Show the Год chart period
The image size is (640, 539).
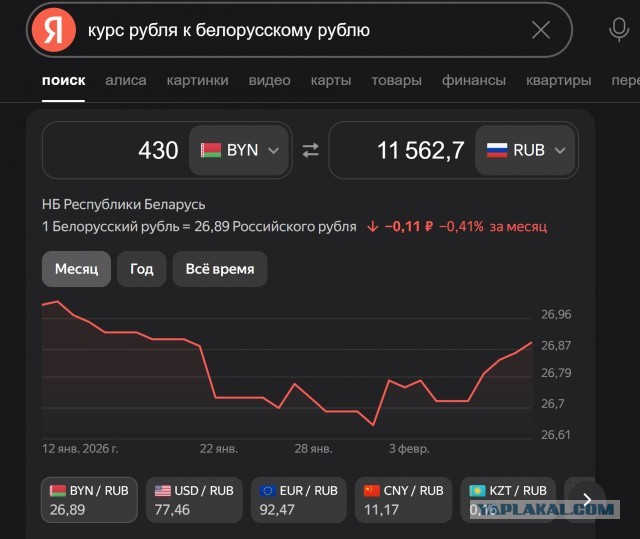tap(142, 269)
